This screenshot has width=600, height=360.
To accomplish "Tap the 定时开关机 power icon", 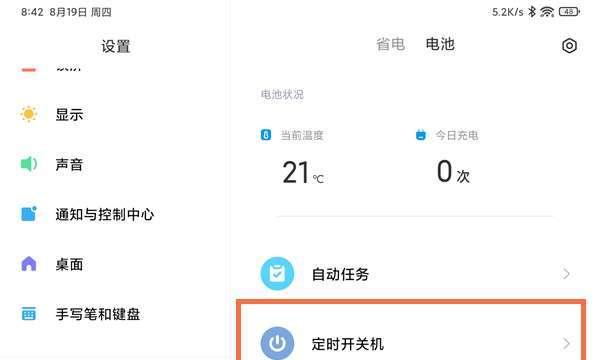I will 277,343.
